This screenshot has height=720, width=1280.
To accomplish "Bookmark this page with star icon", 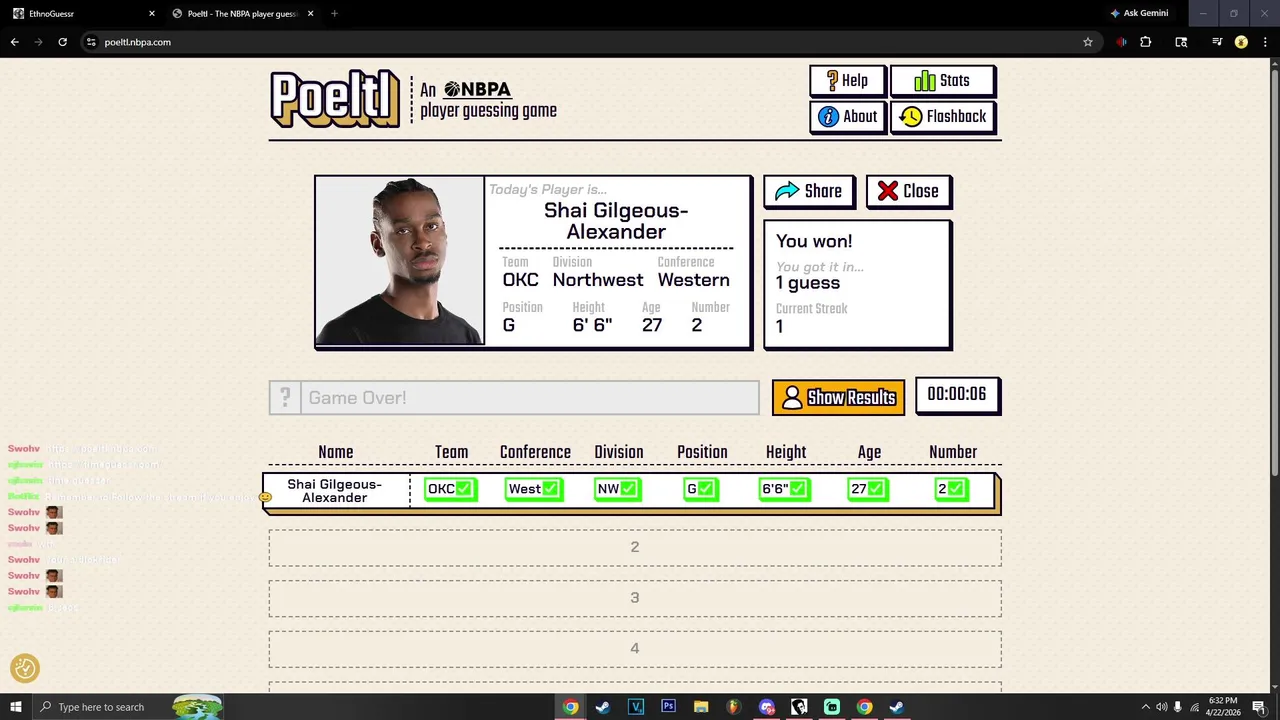I will pyautogui.click(x=1088, y=42).
